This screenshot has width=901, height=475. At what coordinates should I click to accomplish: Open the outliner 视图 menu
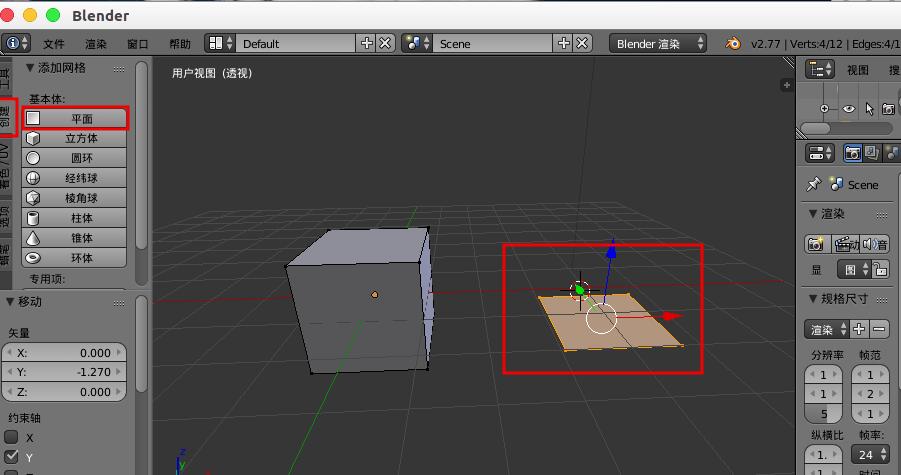pos(857,70)
